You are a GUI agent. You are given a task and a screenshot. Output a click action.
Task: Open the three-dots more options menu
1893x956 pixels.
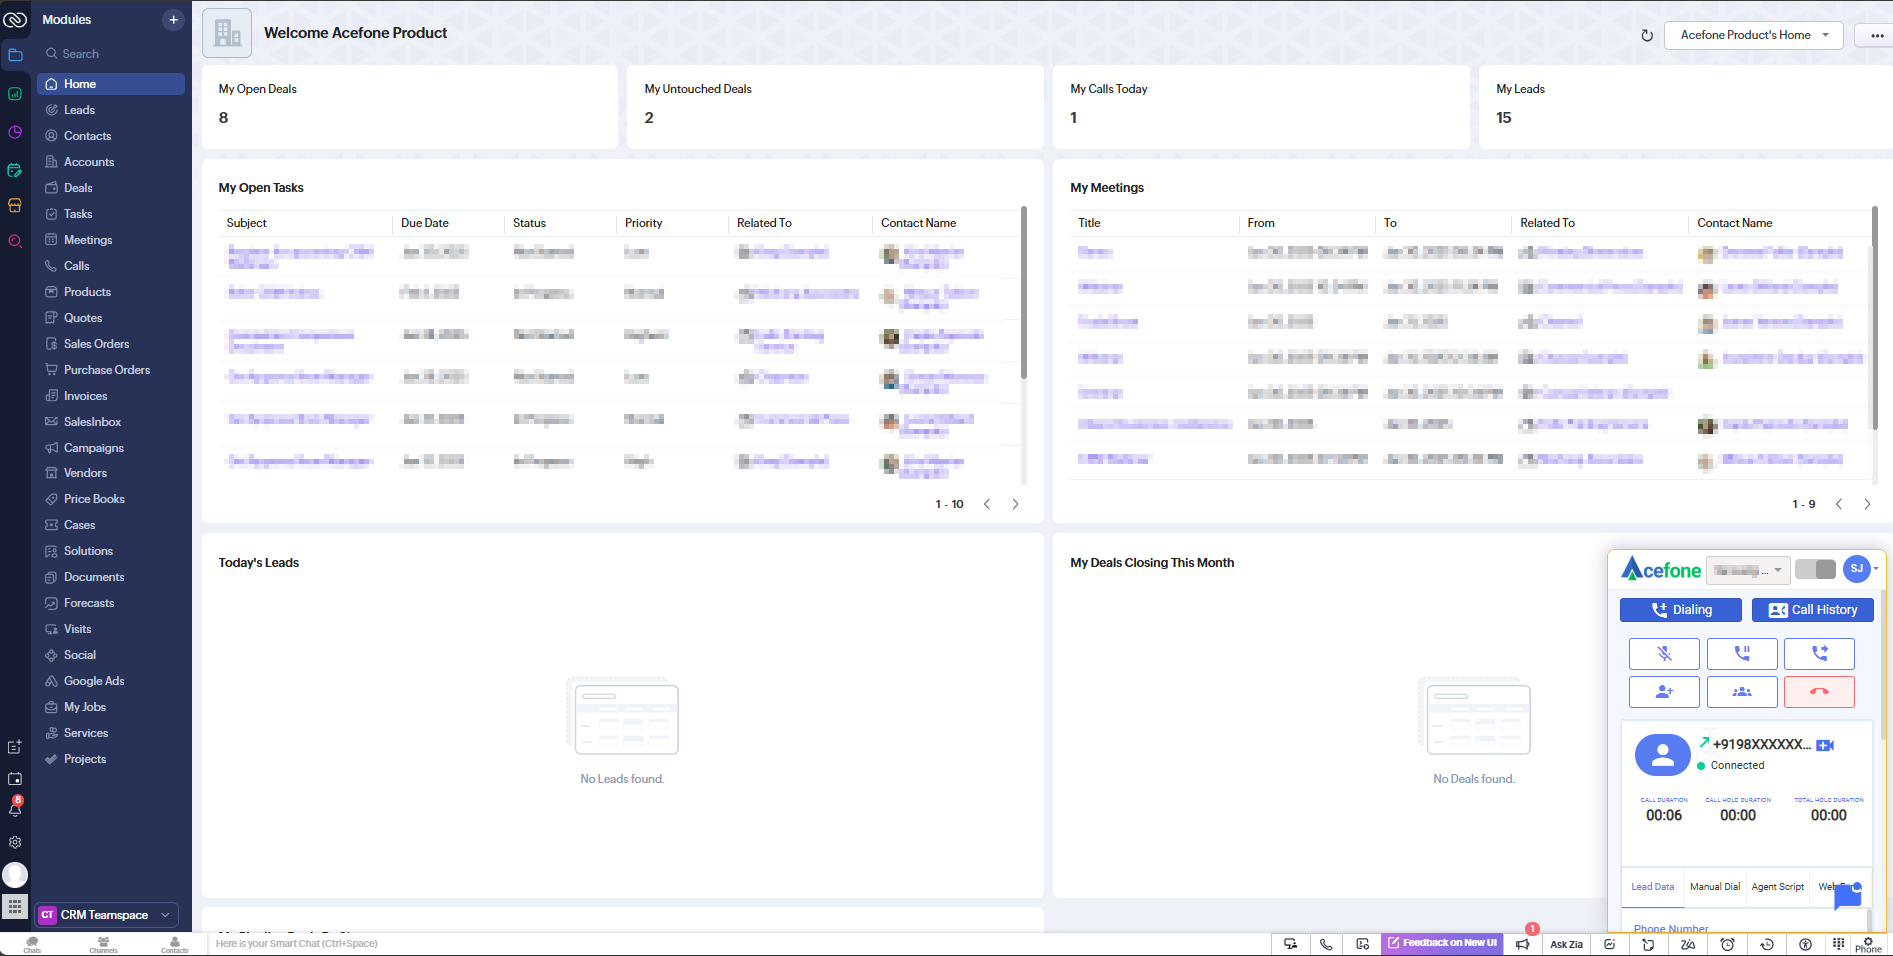click(1877, 35)
